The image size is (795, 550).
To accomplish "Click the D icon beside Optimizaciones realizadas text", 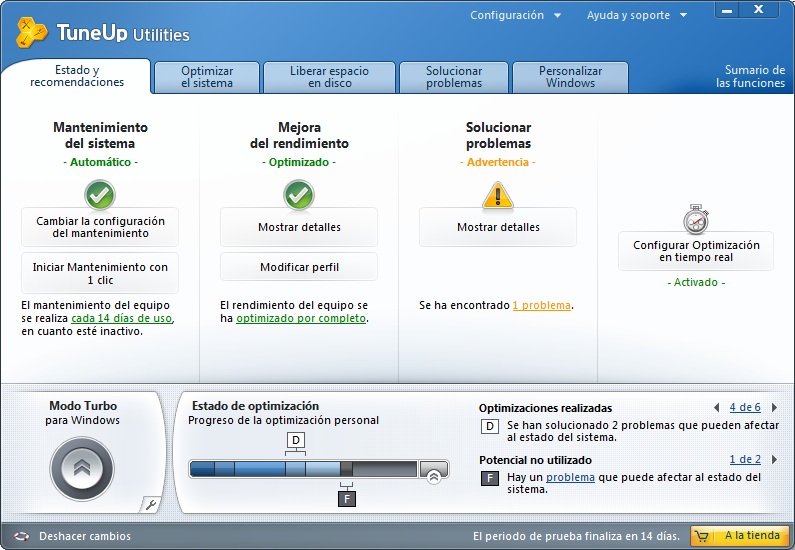I will pyautogui.click(x=490, y=426).
